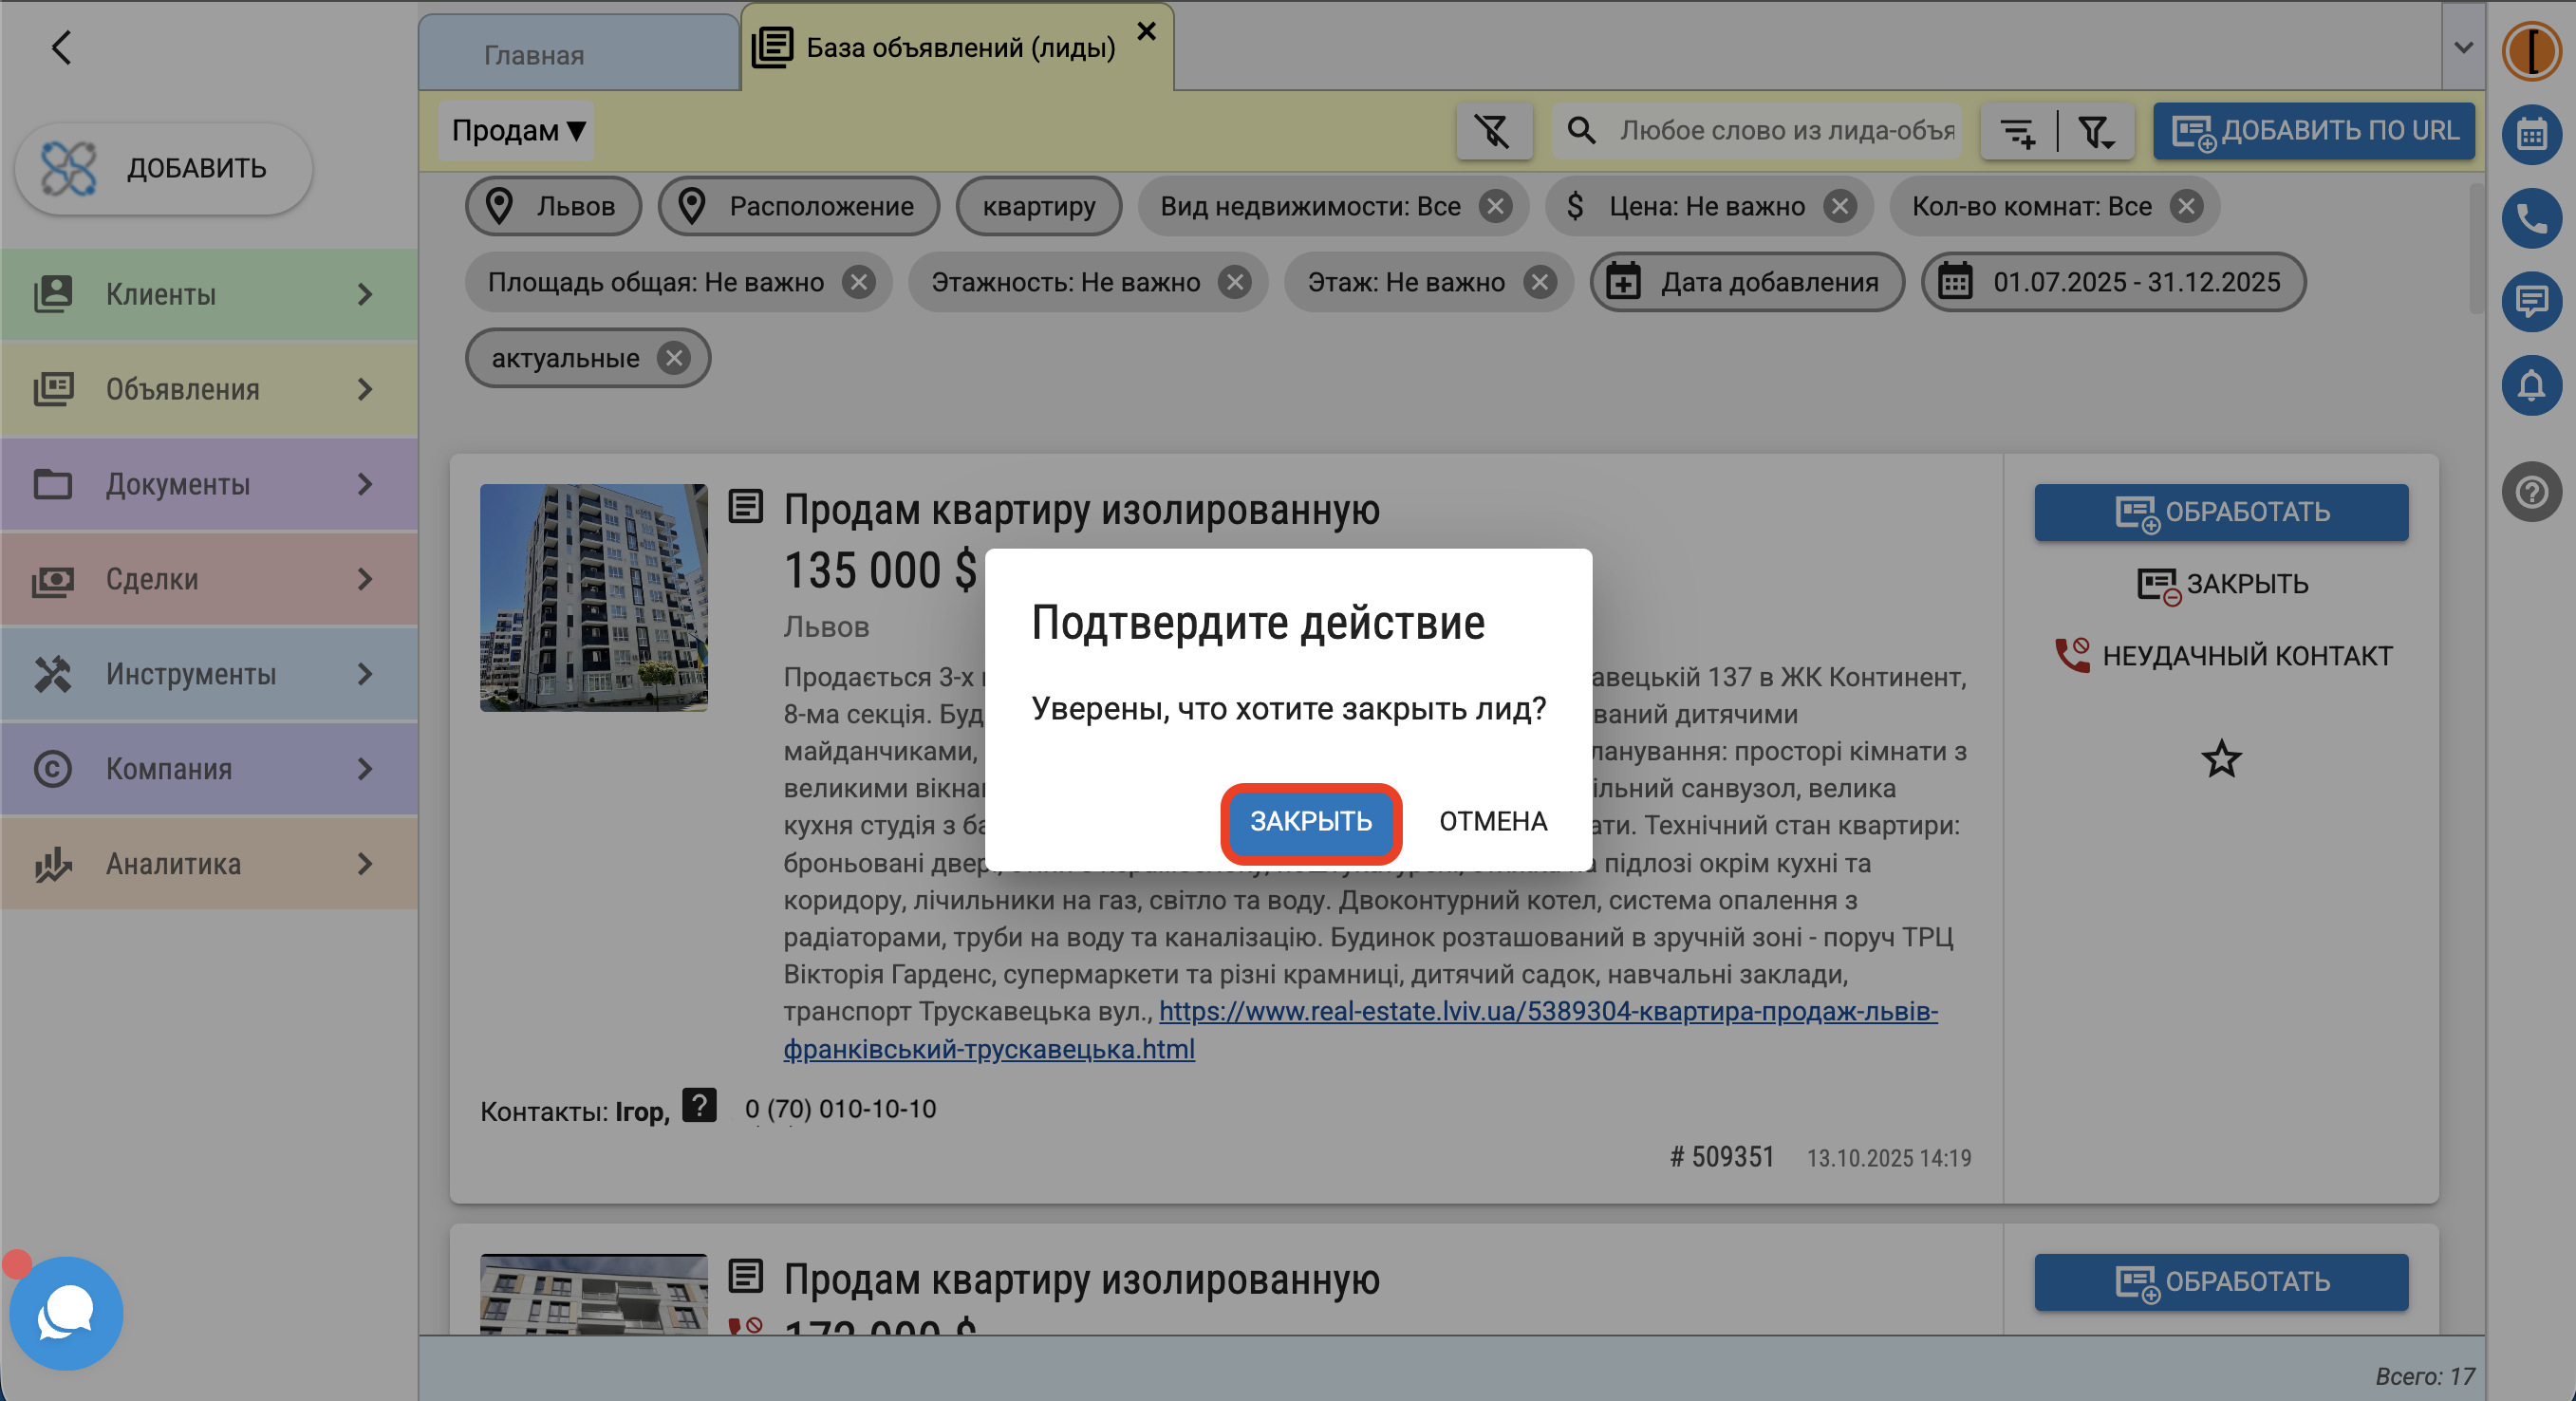
Task: Open the first listing's building thumbnail
Action: coord(593,598)
